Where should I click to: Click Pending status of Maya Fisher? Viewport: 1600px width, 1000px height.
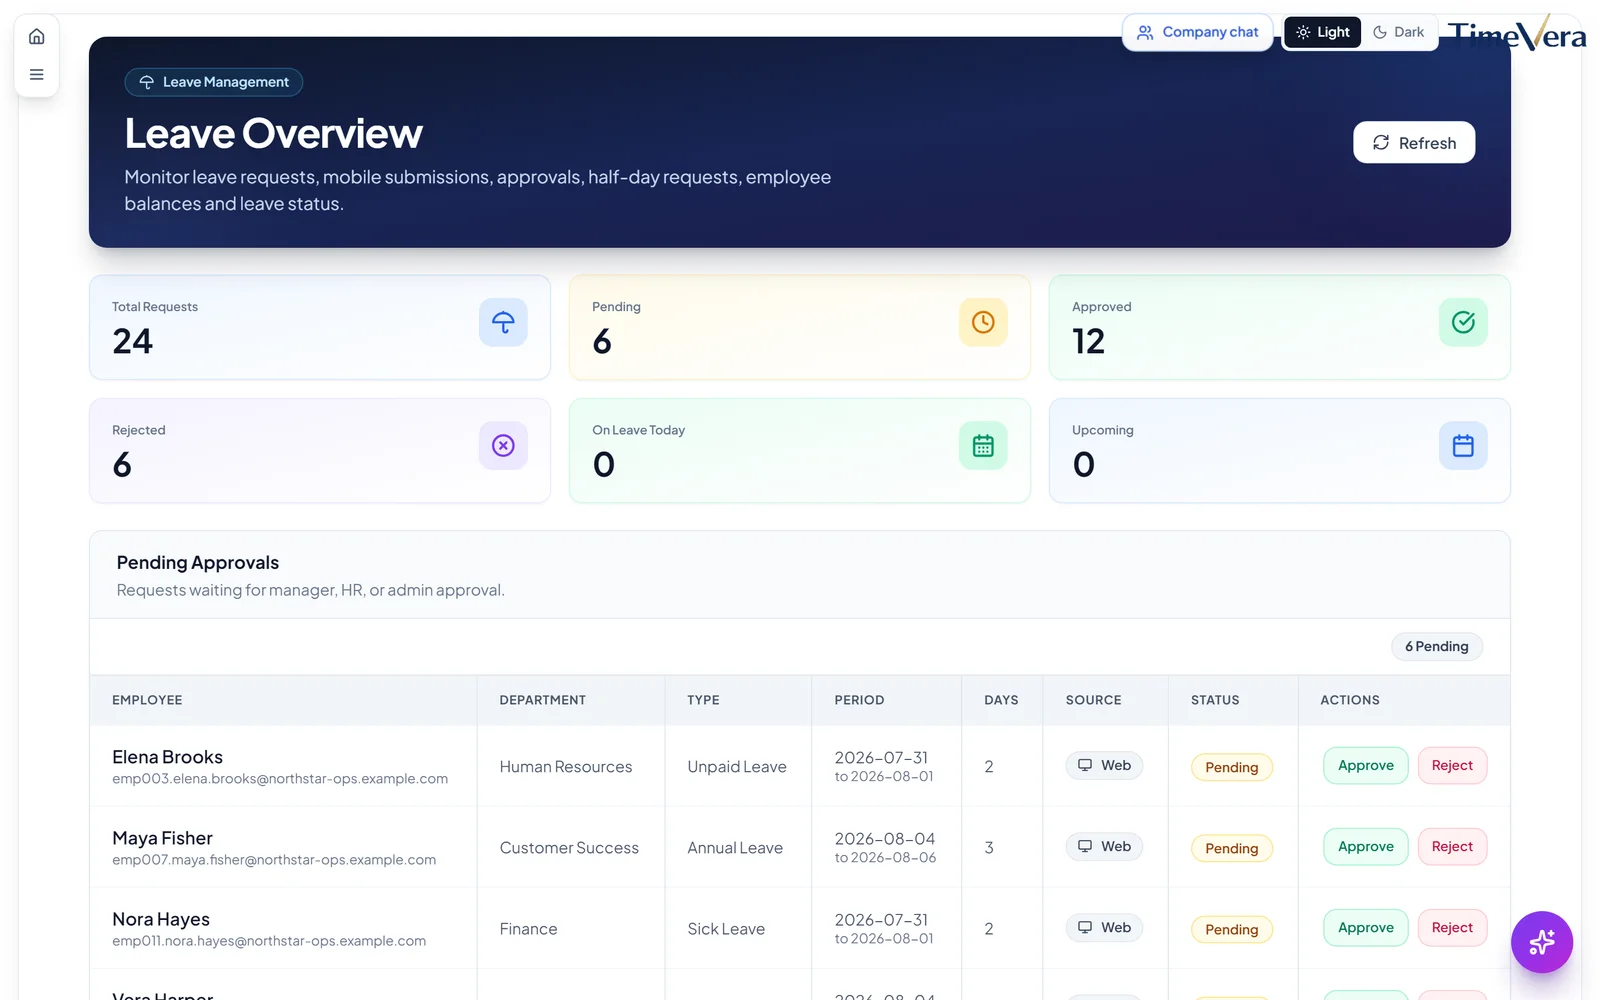tap(1232, 848)
